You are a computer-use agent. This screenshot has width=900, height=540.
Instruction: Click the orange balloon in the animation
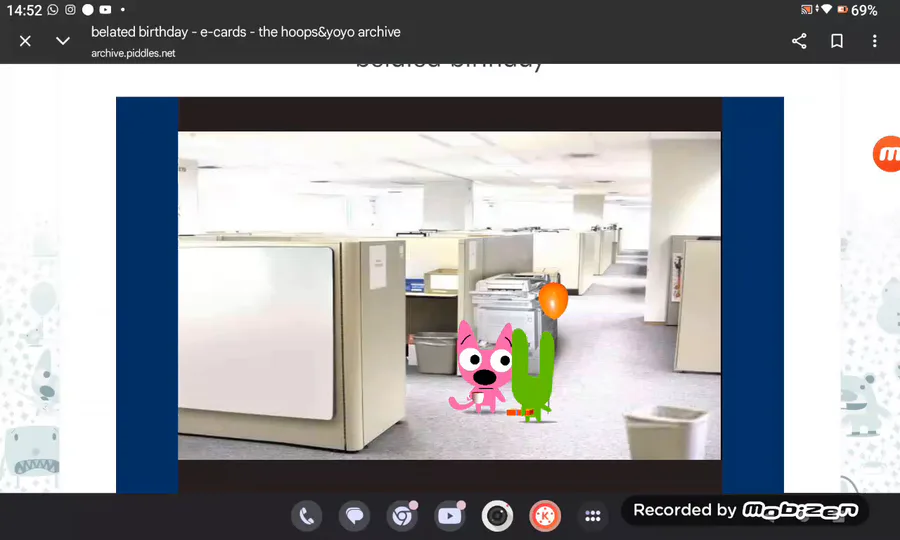pyautogui.click(x=553, y=300)
